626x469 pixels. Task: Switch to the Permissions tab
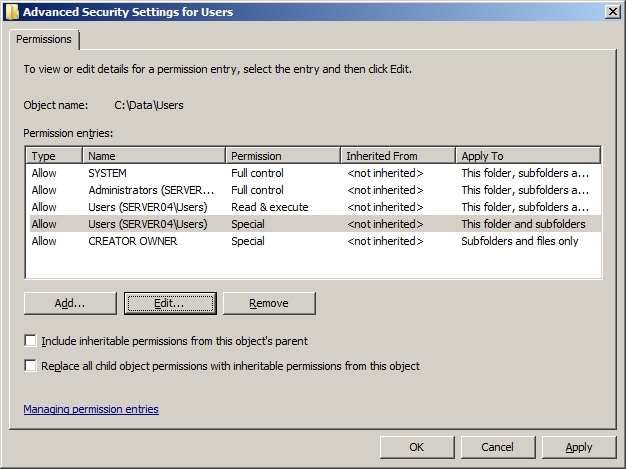point(44,39)
